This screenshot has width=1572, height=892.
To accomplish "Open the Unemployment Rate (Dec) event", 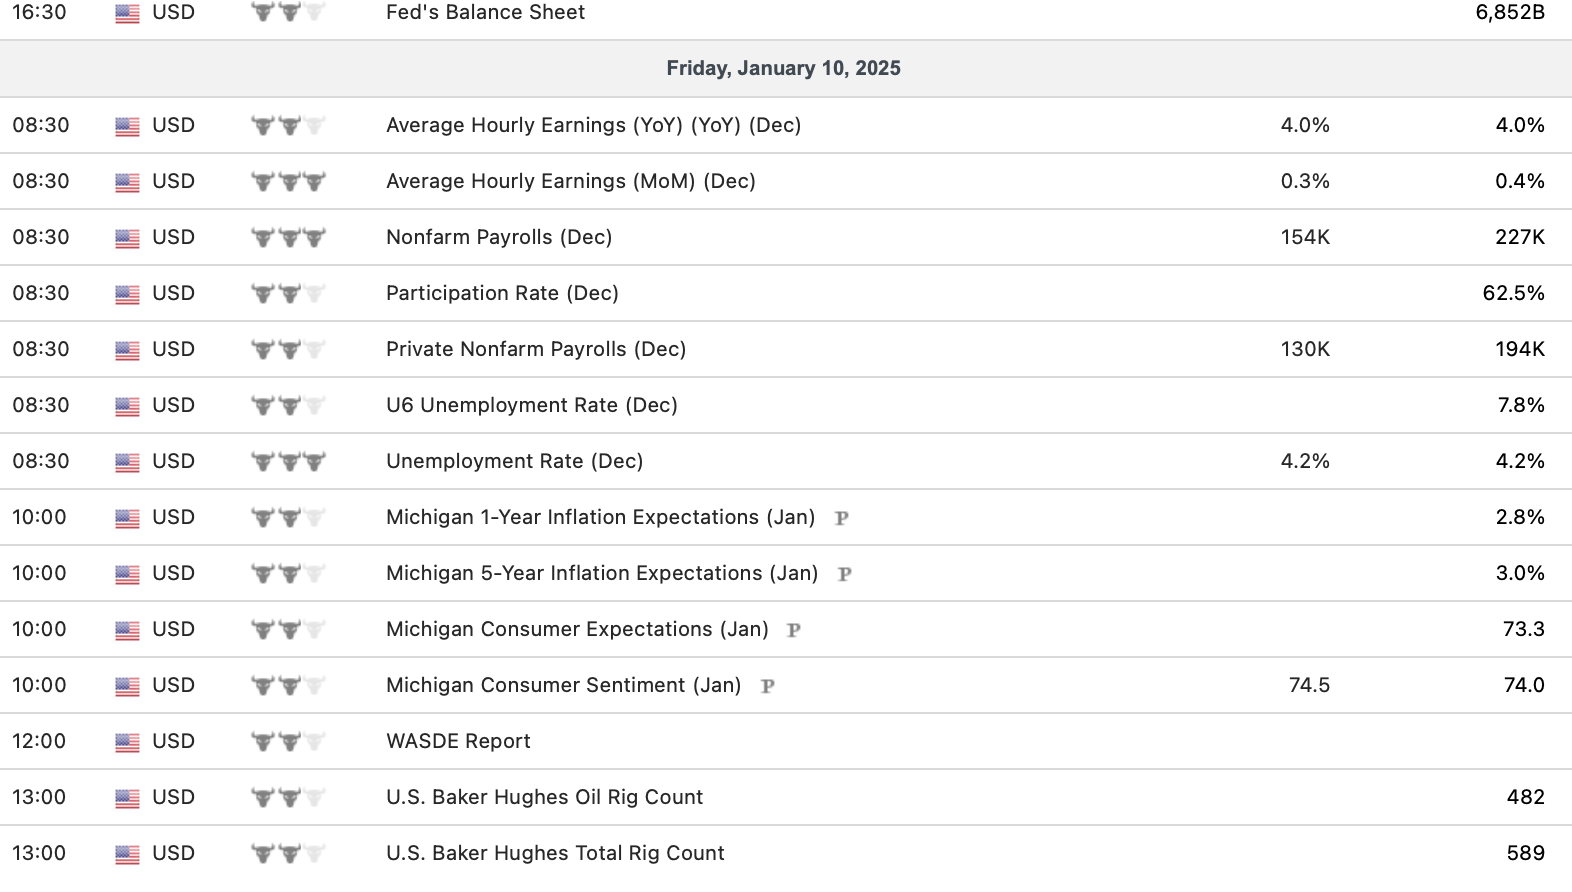I will click(x=514, y=461).
